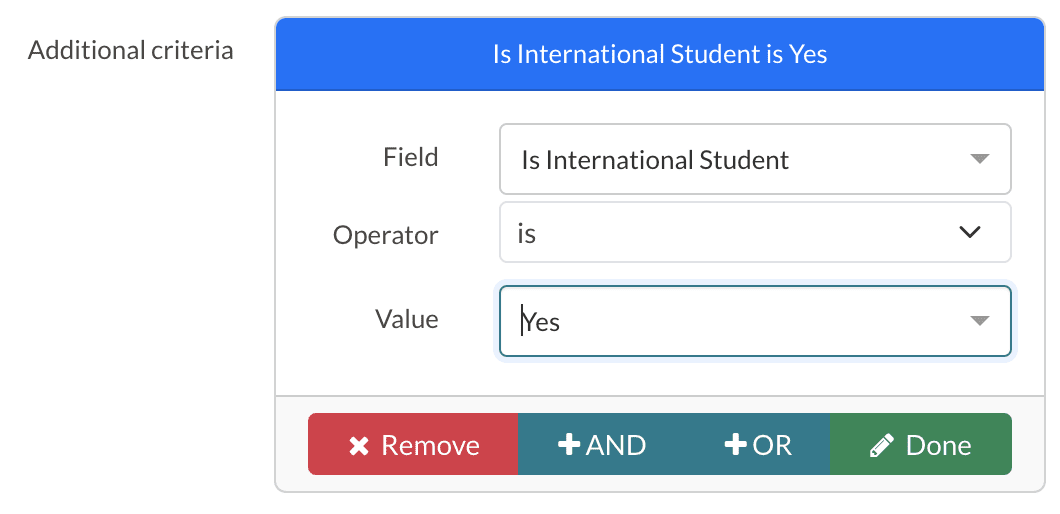Image resolution: width=1060 pixels, height=514 pixels.
Task: Click the Field label
Action: [x=410, y=157]
